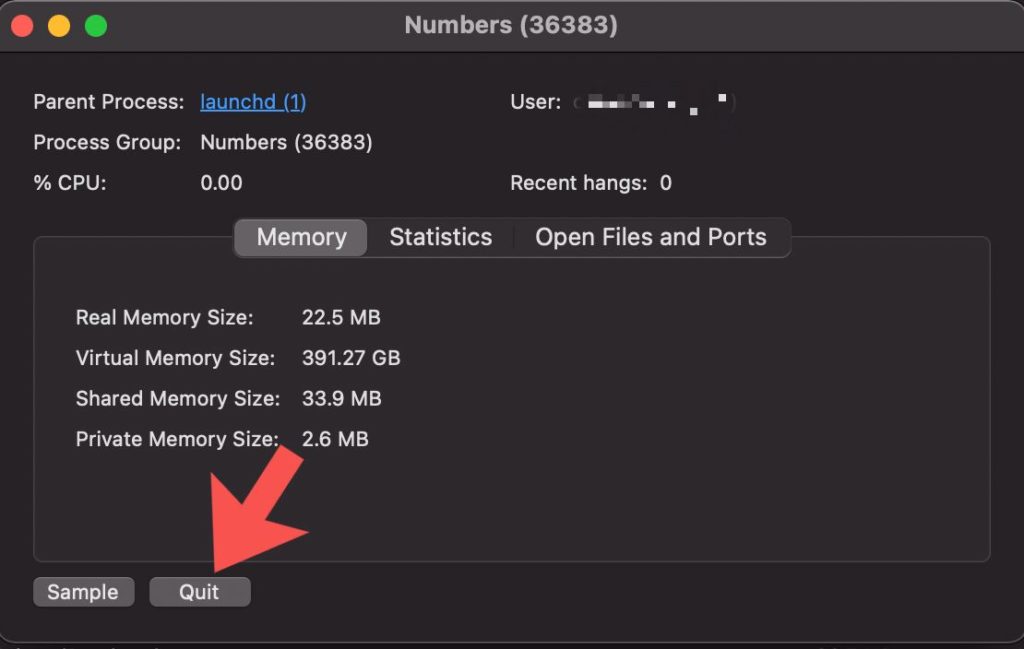Minimize the window with the yellow button

59,26
